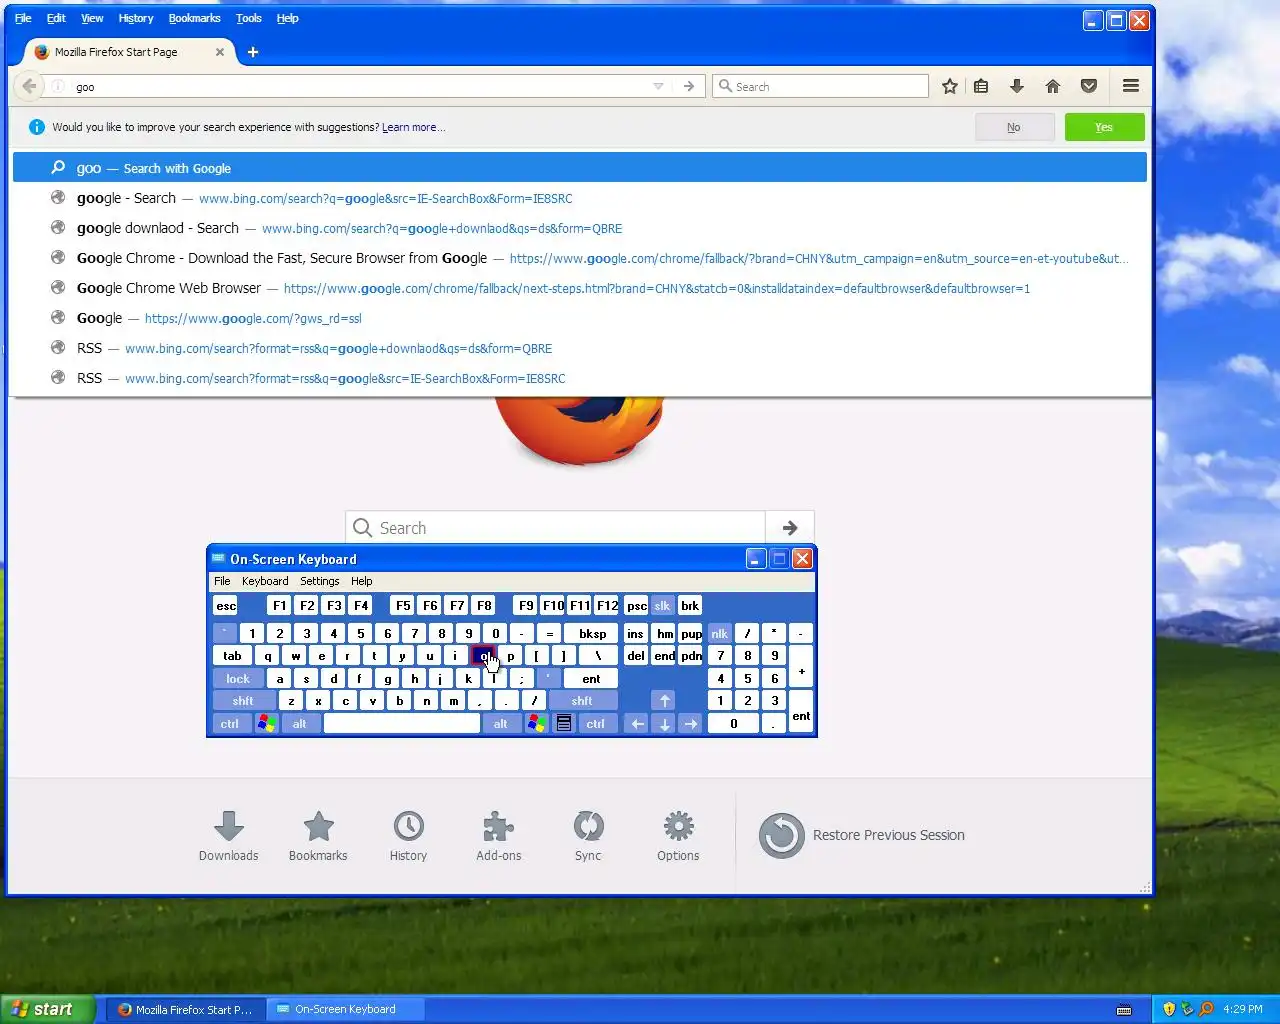The image size is (1280, 1024).
Task: Click No for search suggestions
Action: tap(1014, 127)
